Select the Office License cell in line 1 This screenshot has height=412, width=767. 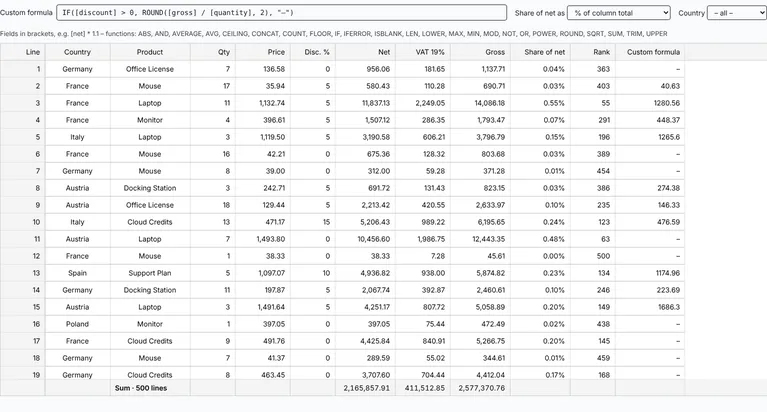[x=150, y=69]
